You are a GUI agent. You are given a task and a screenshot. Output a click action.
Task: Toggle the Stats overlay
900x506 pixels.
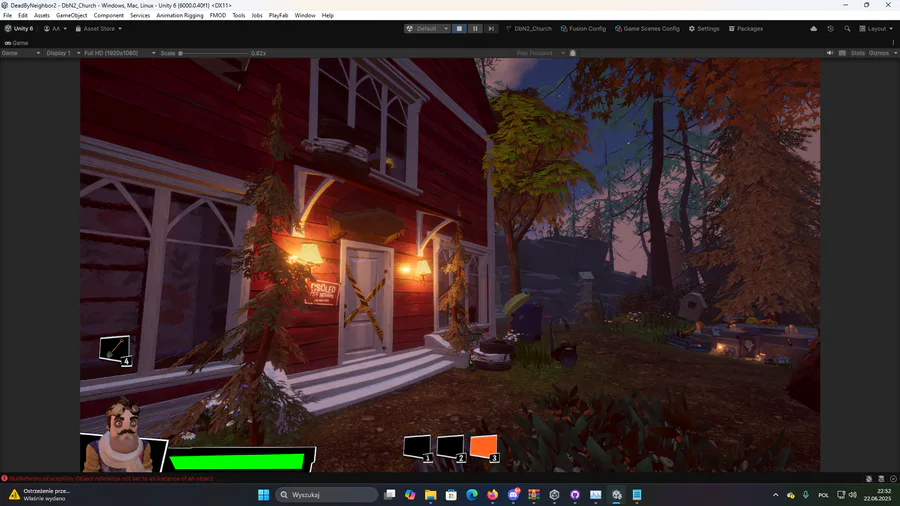(x=858, y=53)
